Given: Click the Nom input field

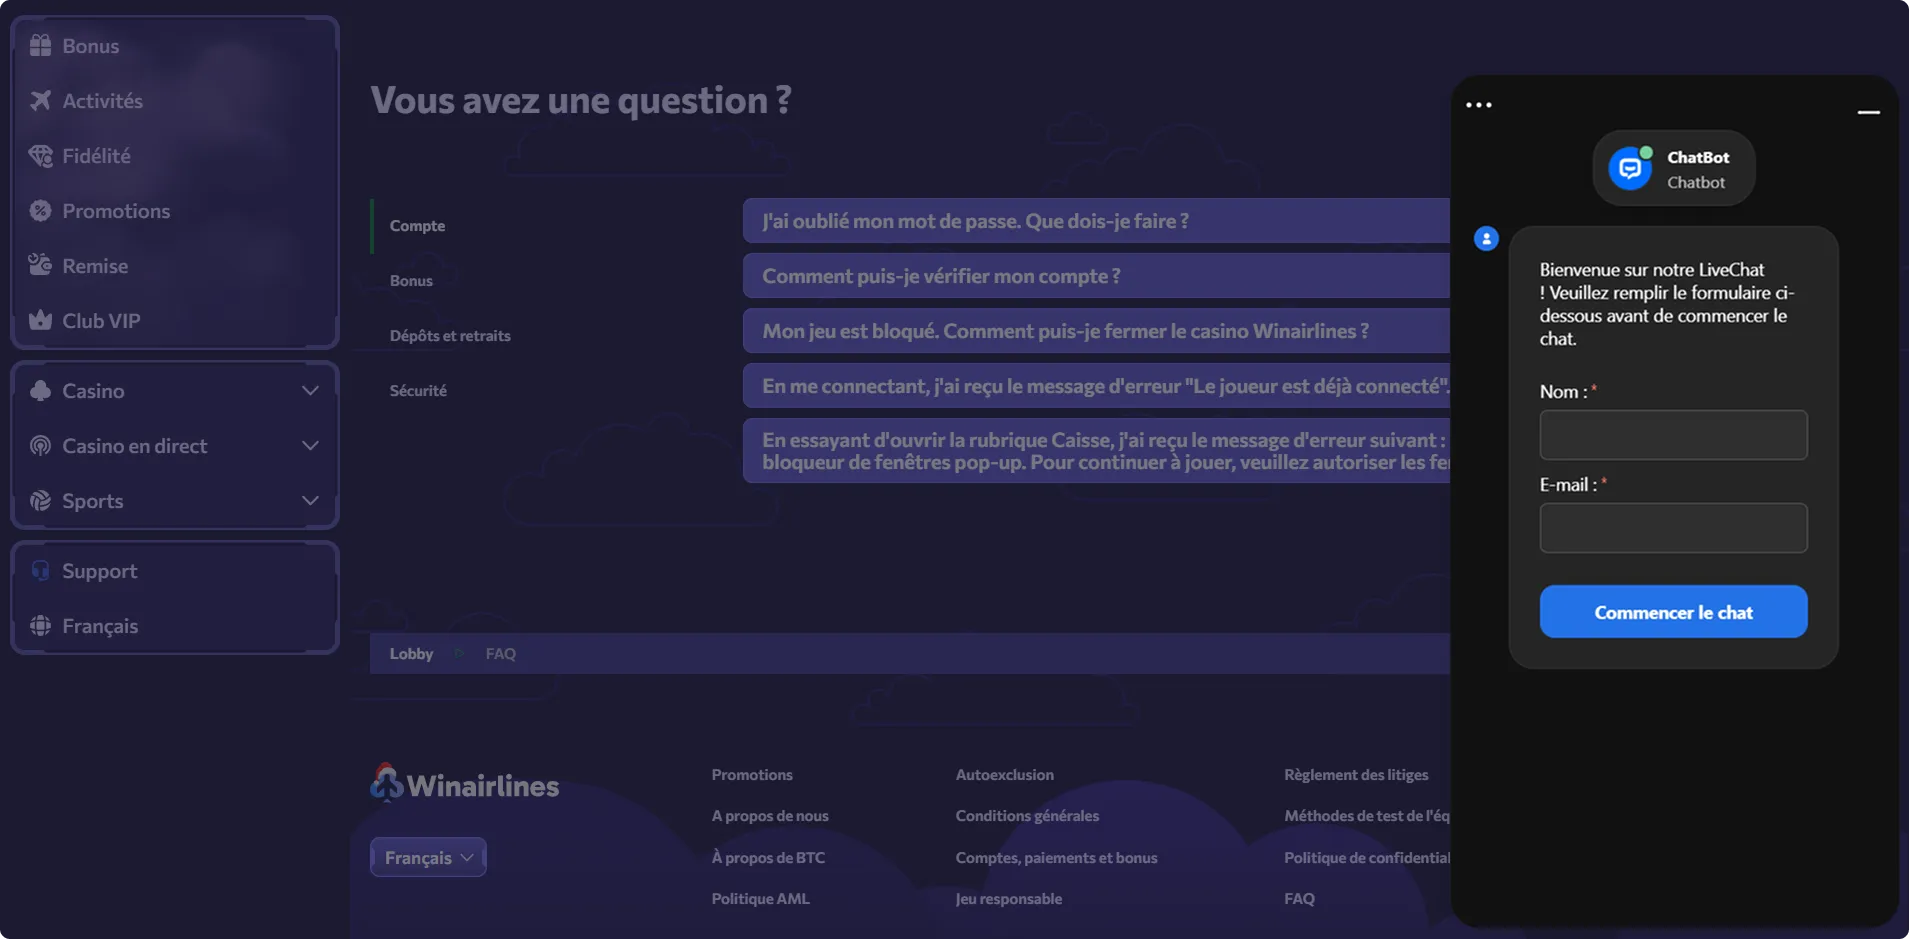Looking at the screenshot, I should [1672, 435].
